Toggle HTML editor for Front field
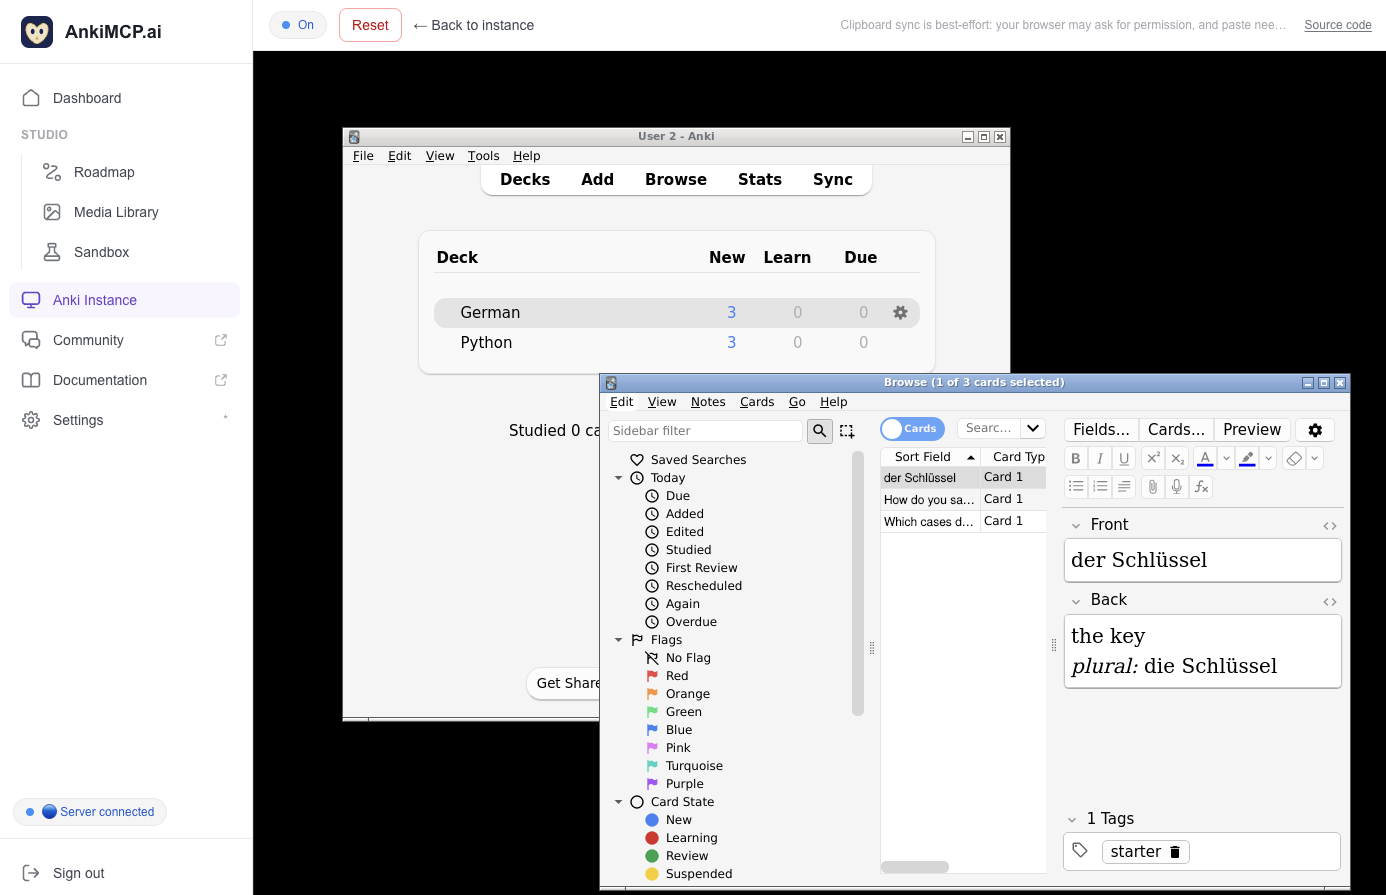The height and width of the screenshot is (895, 1386). [1330, 526]
